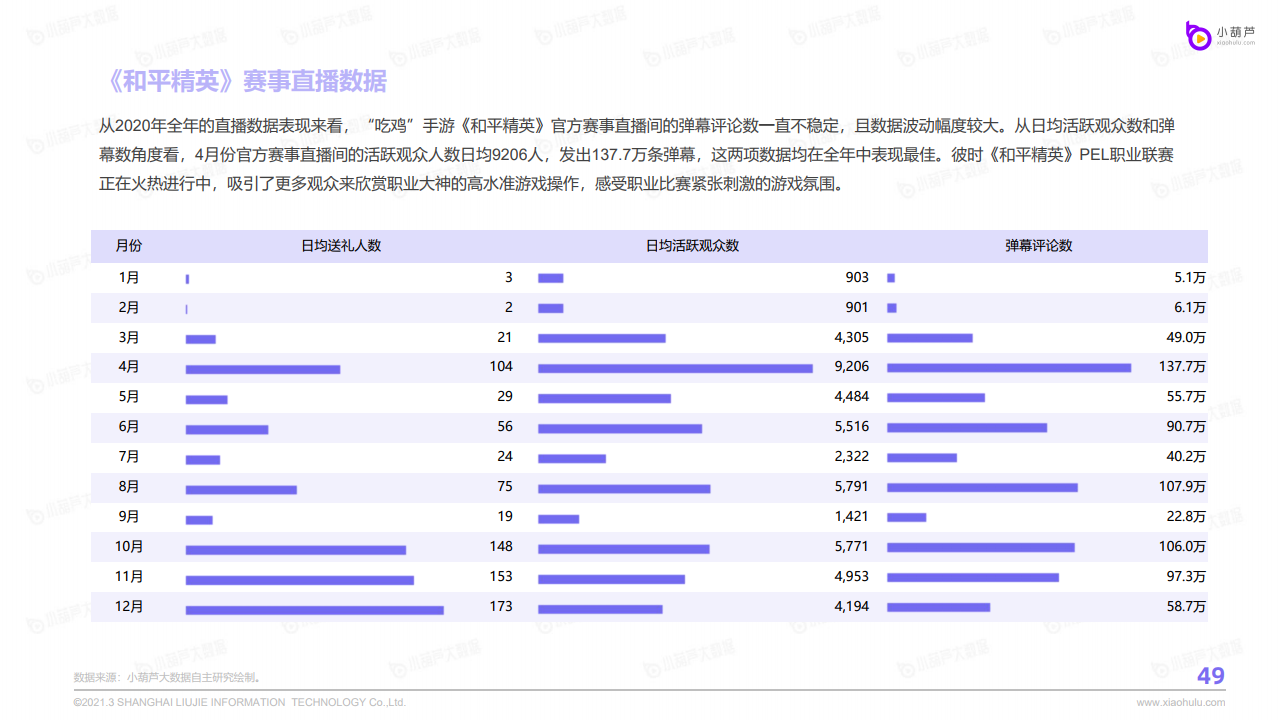Click the slide title 《和平精英》赛事直播数据
The height and width of the screenshot is (720, 1280).
coord(246,81)
